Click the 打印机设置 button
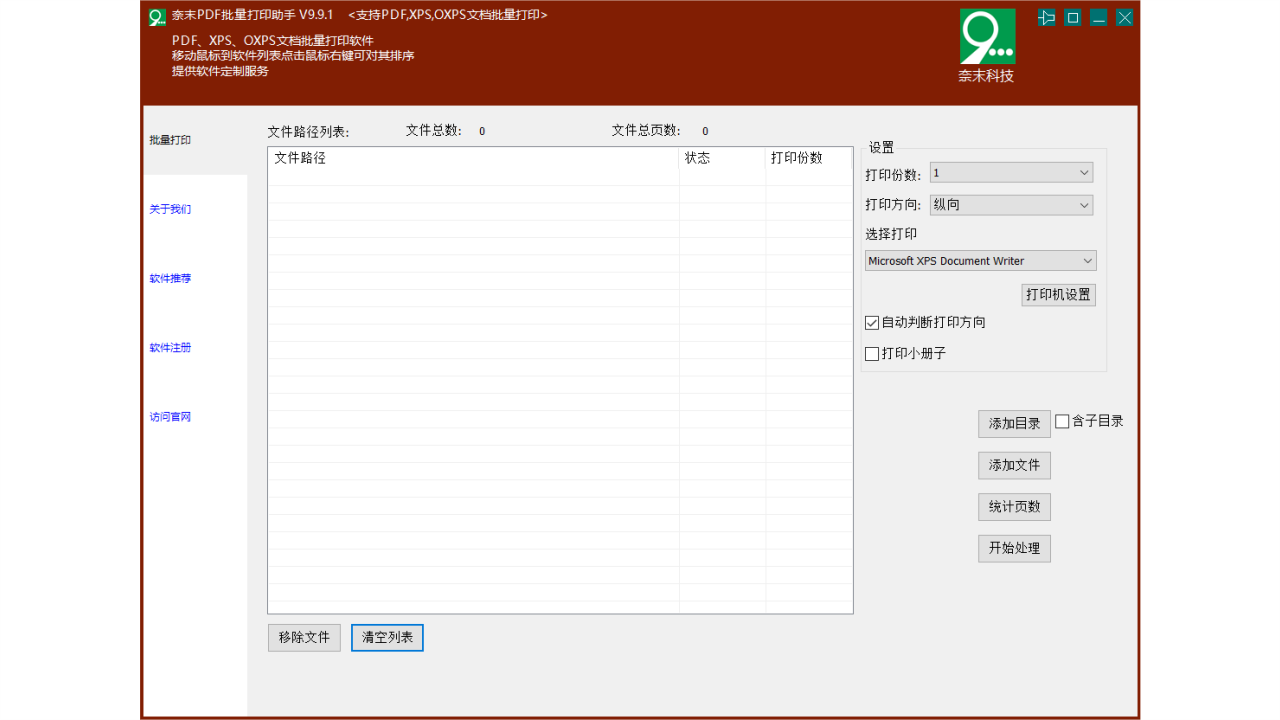 coord(1059,295)
